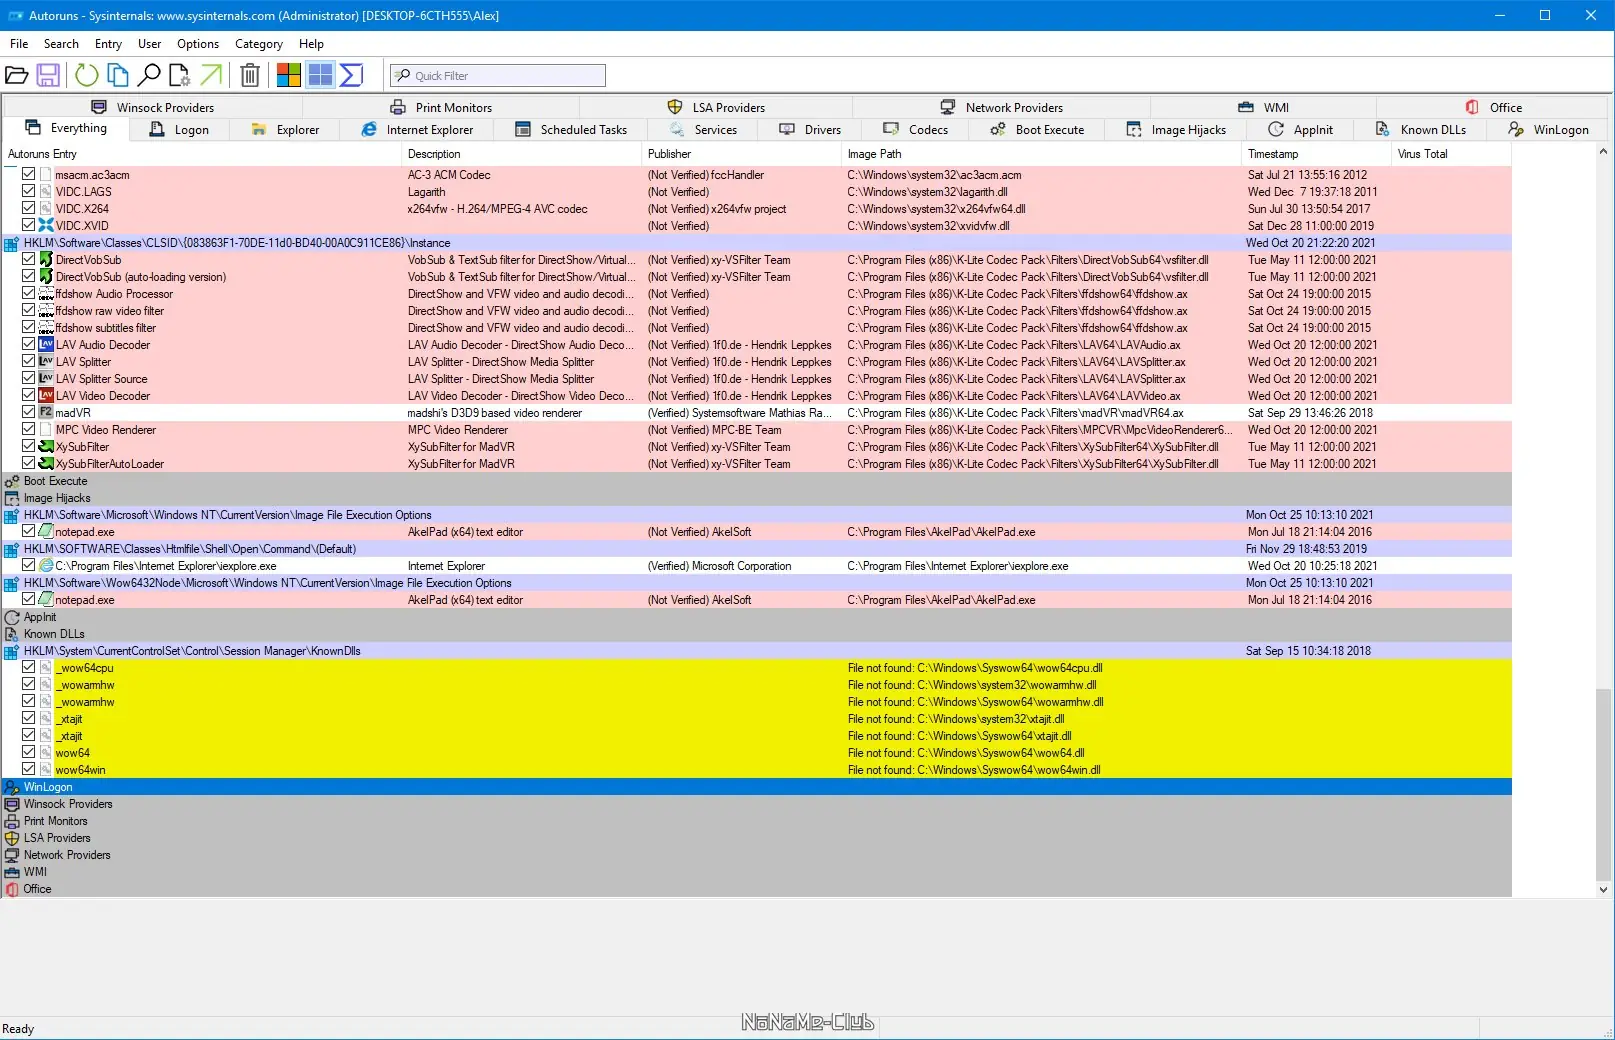
Task: Click the LAV Video Decoder row icon
Action: pos(46,396)
